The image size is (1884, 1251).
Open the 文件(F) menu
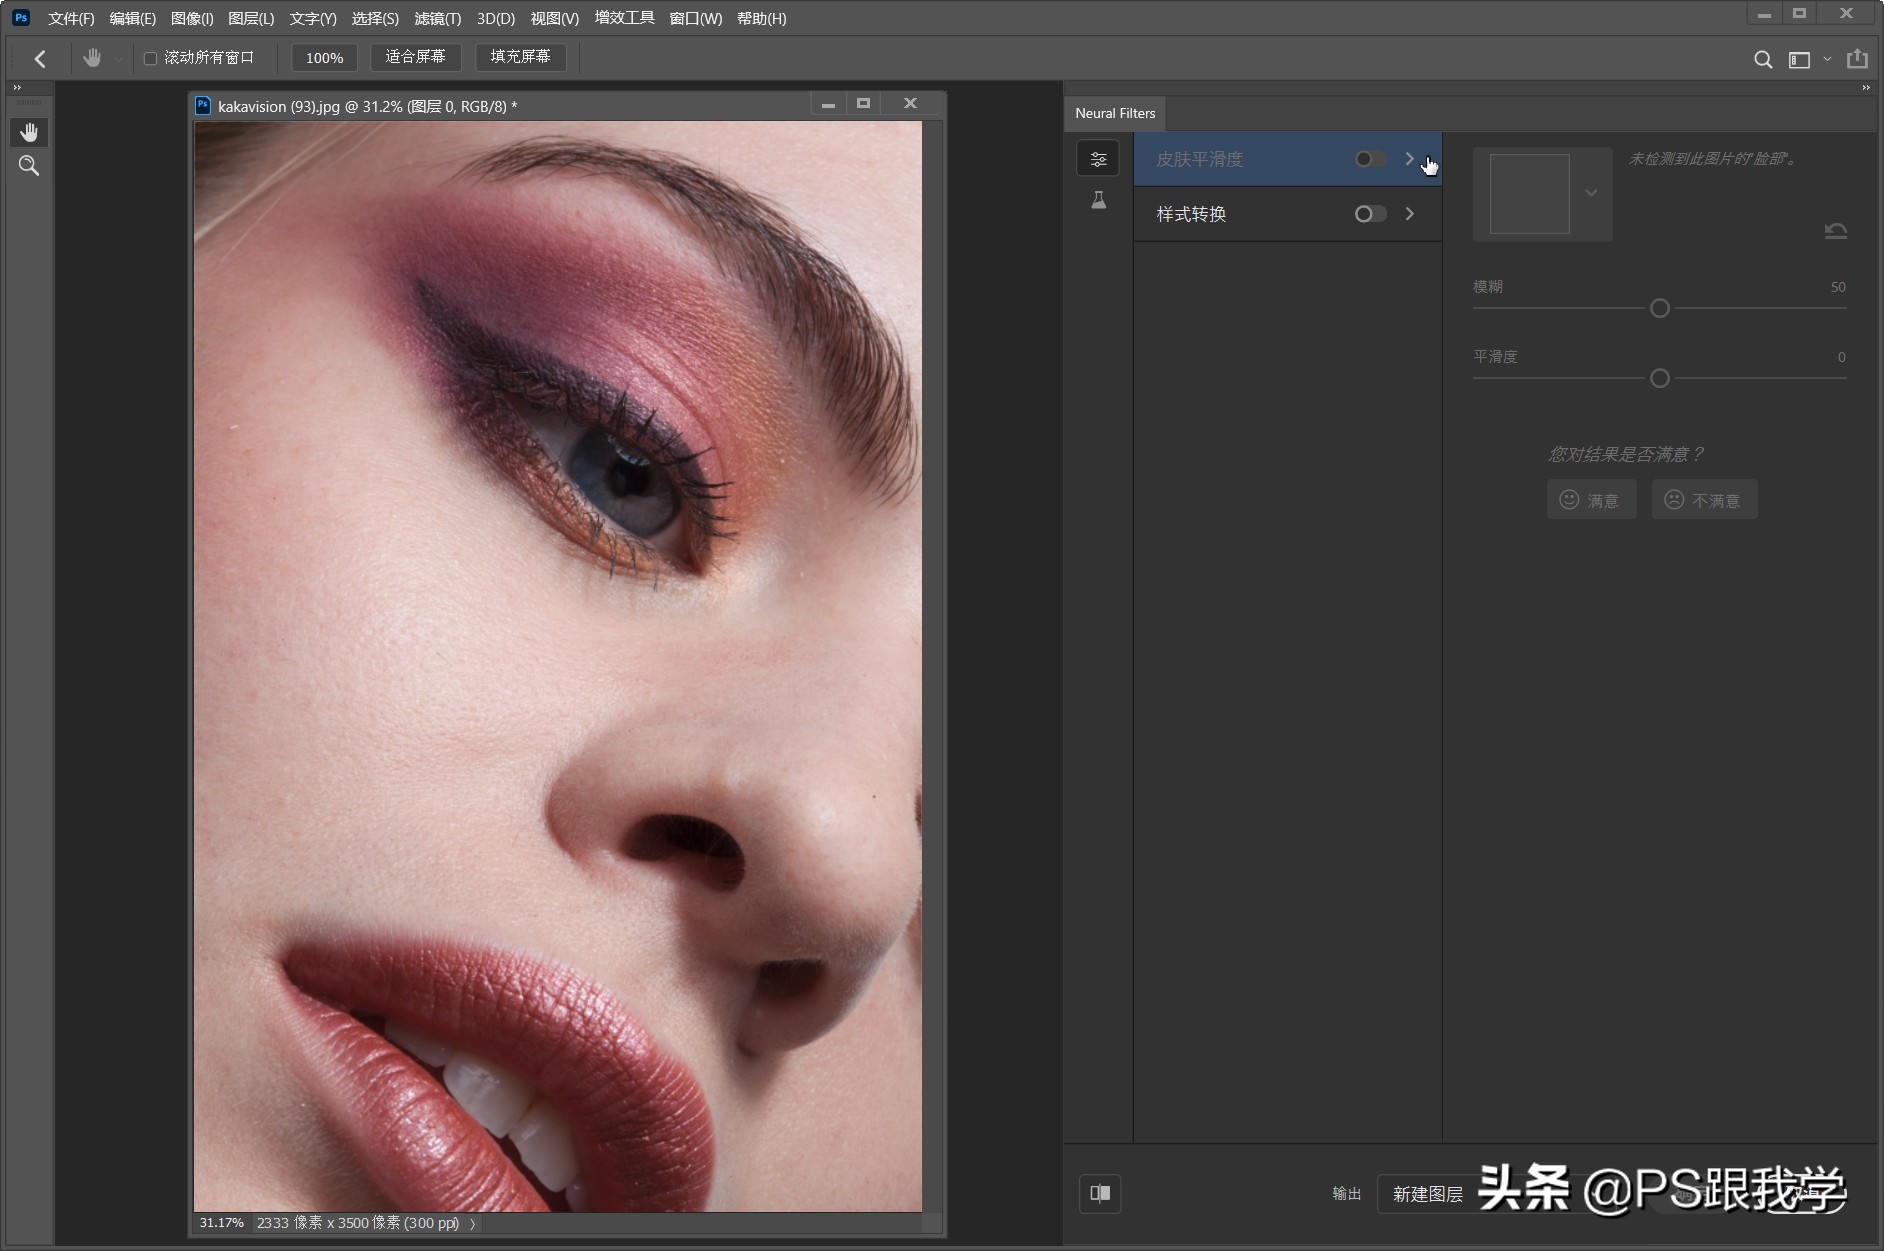click(x=71, y=18)
